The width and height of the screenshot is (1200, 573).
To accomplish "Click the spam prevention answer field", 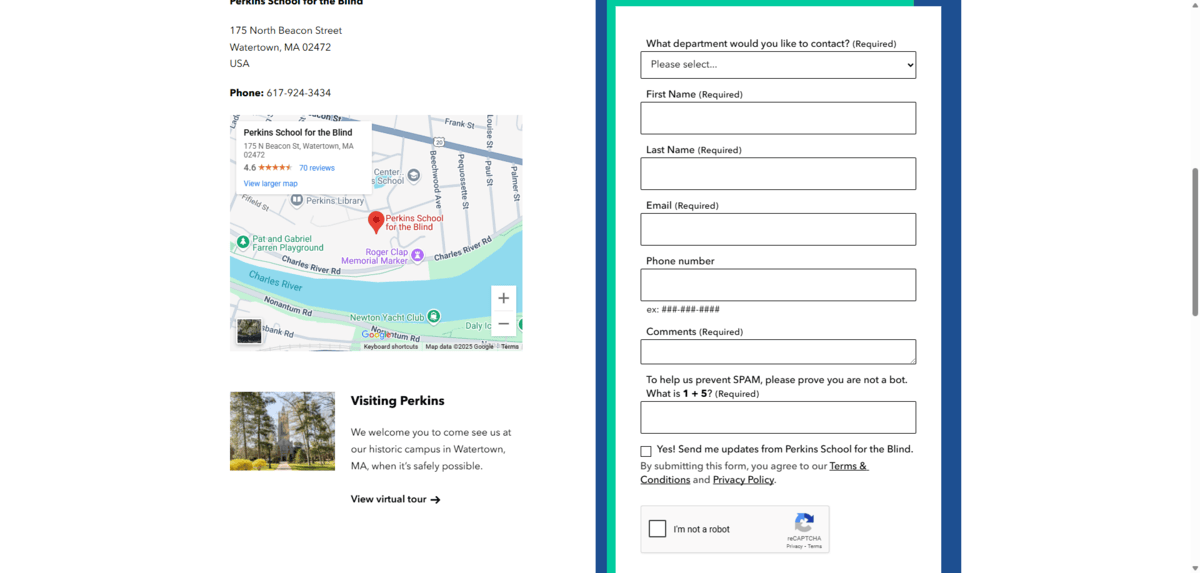I will click(778, 417).
